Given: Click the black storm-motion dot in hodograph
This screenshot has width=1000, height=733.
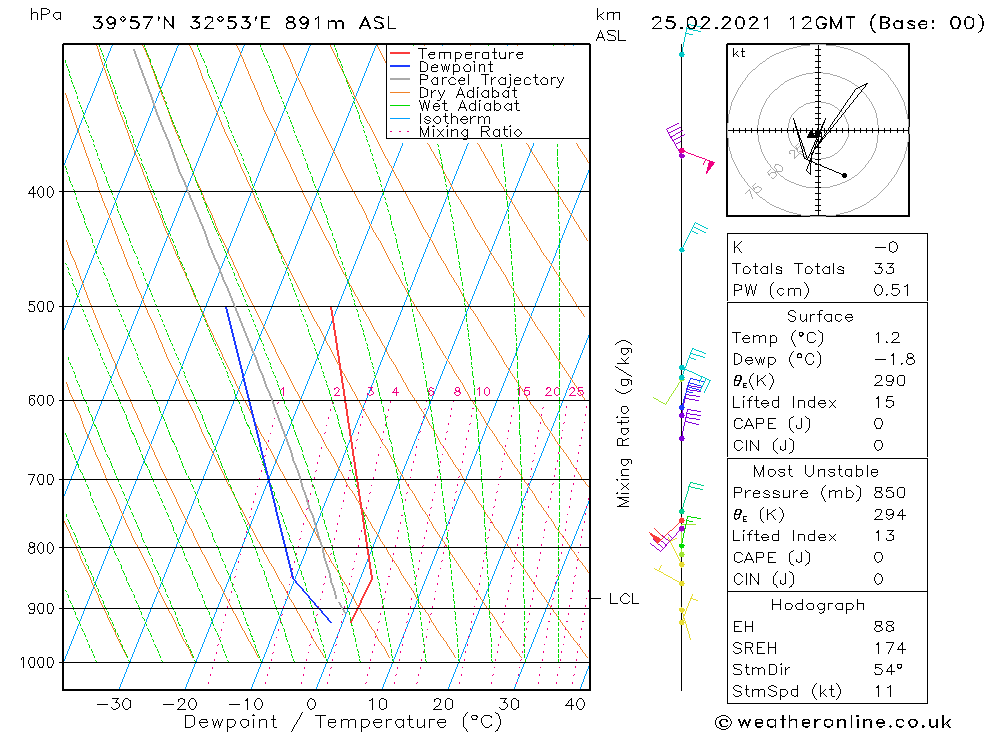Looking at the screenshot, I should tap(844, 175).
